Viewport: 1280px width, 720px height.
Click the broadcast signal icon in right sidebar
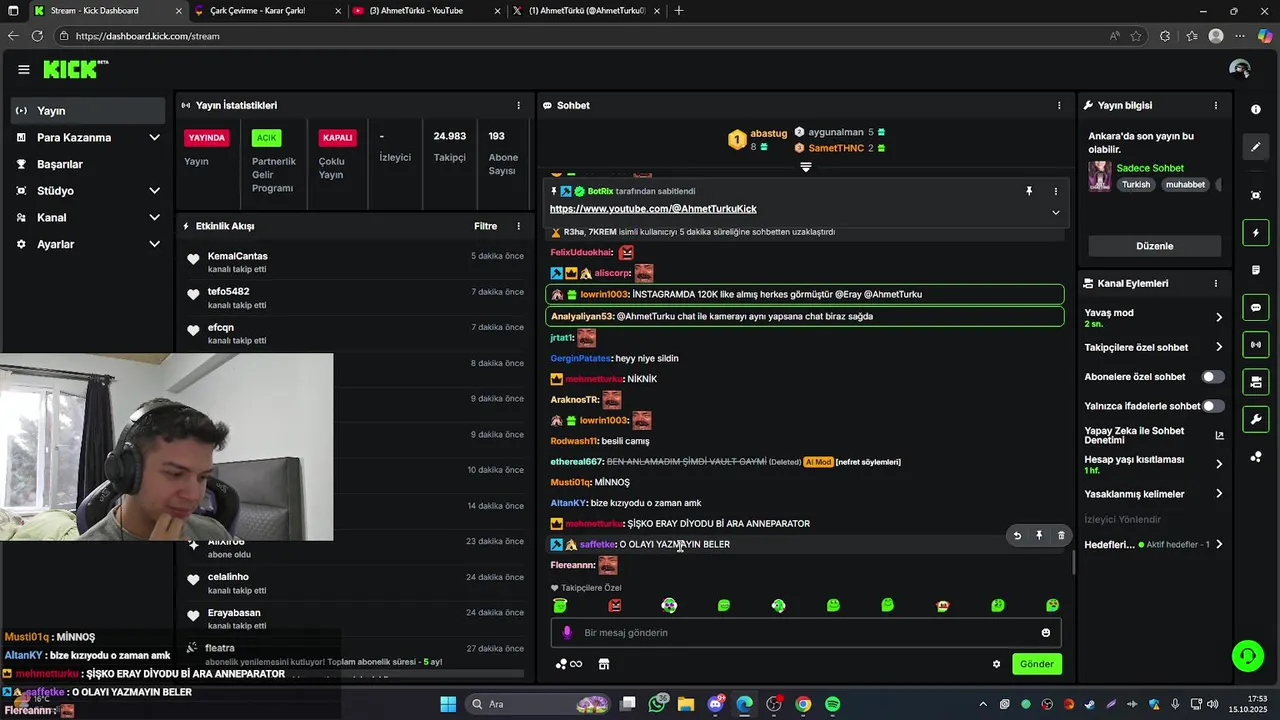pos(1256,345)
